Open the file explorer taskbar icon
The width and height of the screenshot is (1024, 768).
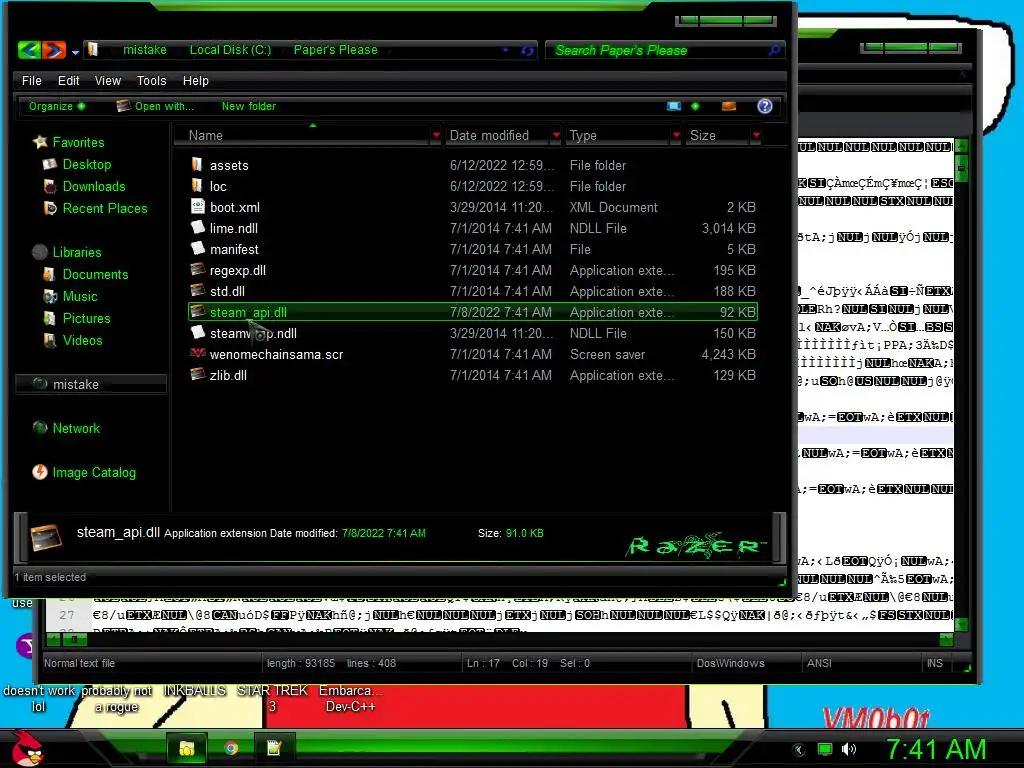point(187,748)
